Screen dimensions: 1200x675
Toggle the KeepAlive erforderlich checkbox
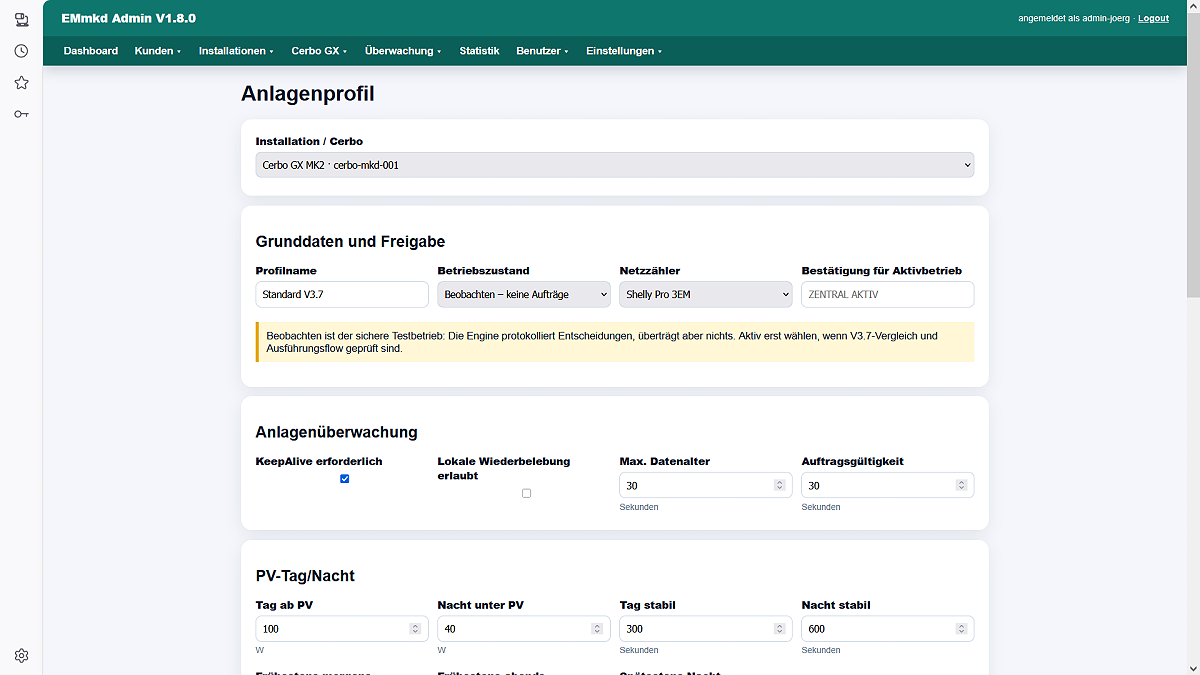344,479
